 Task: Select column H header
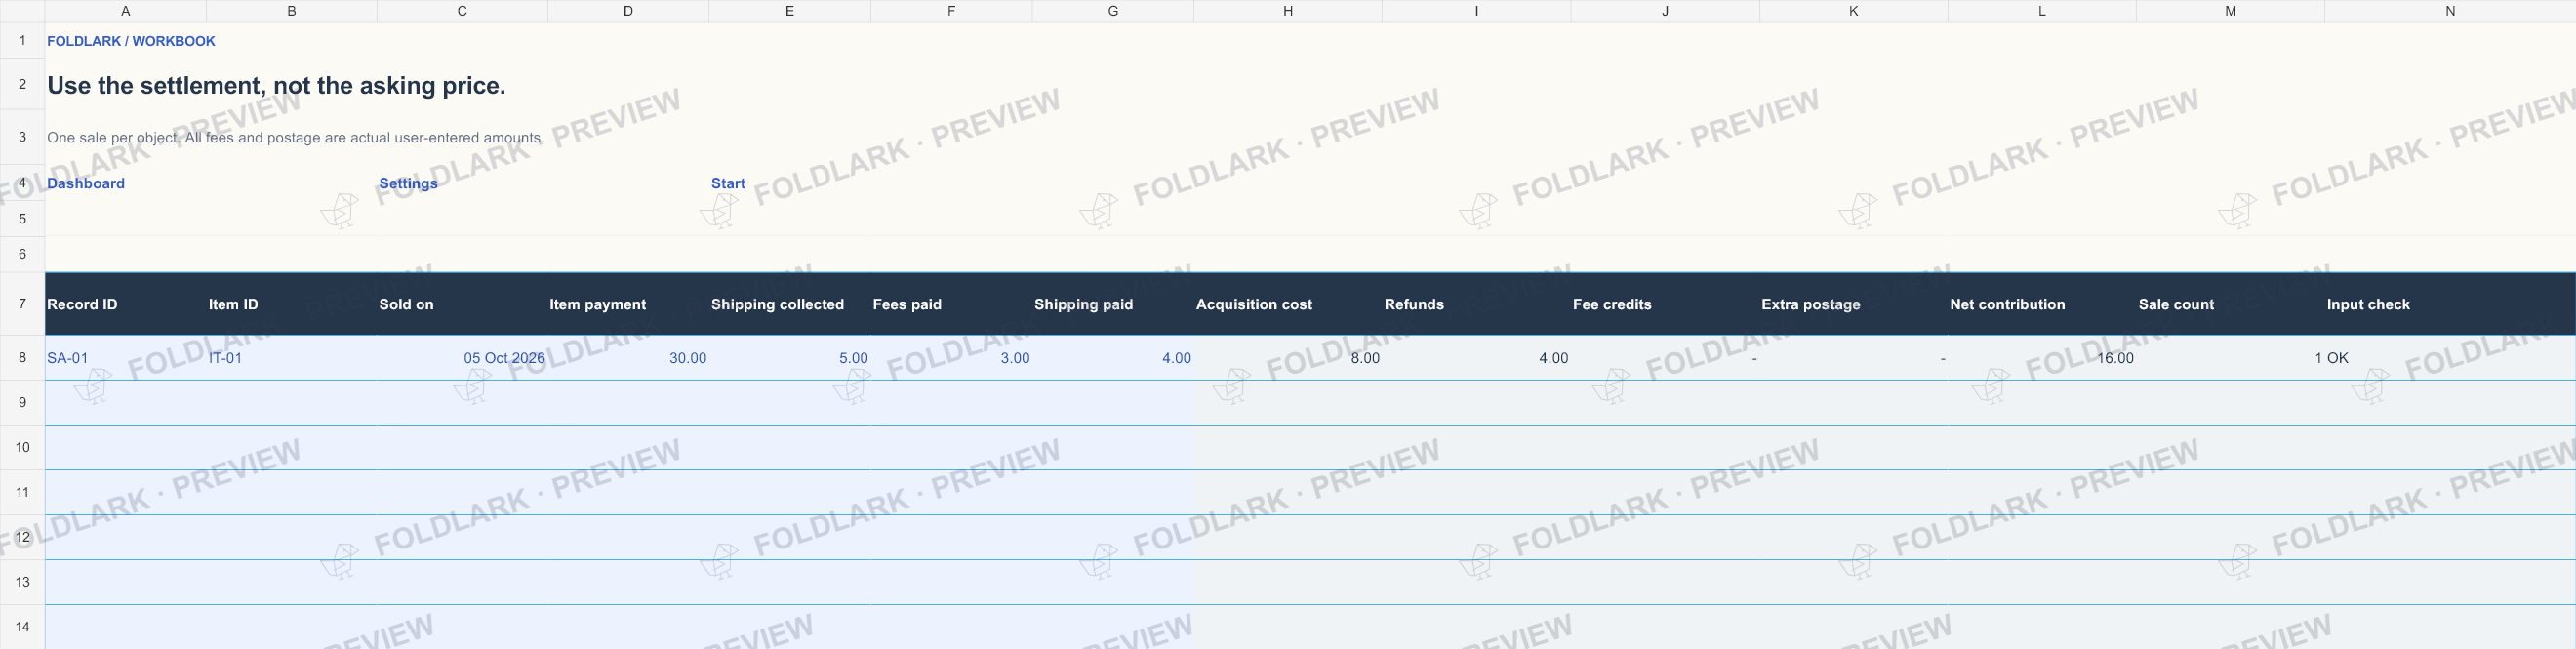(1288, 11)
